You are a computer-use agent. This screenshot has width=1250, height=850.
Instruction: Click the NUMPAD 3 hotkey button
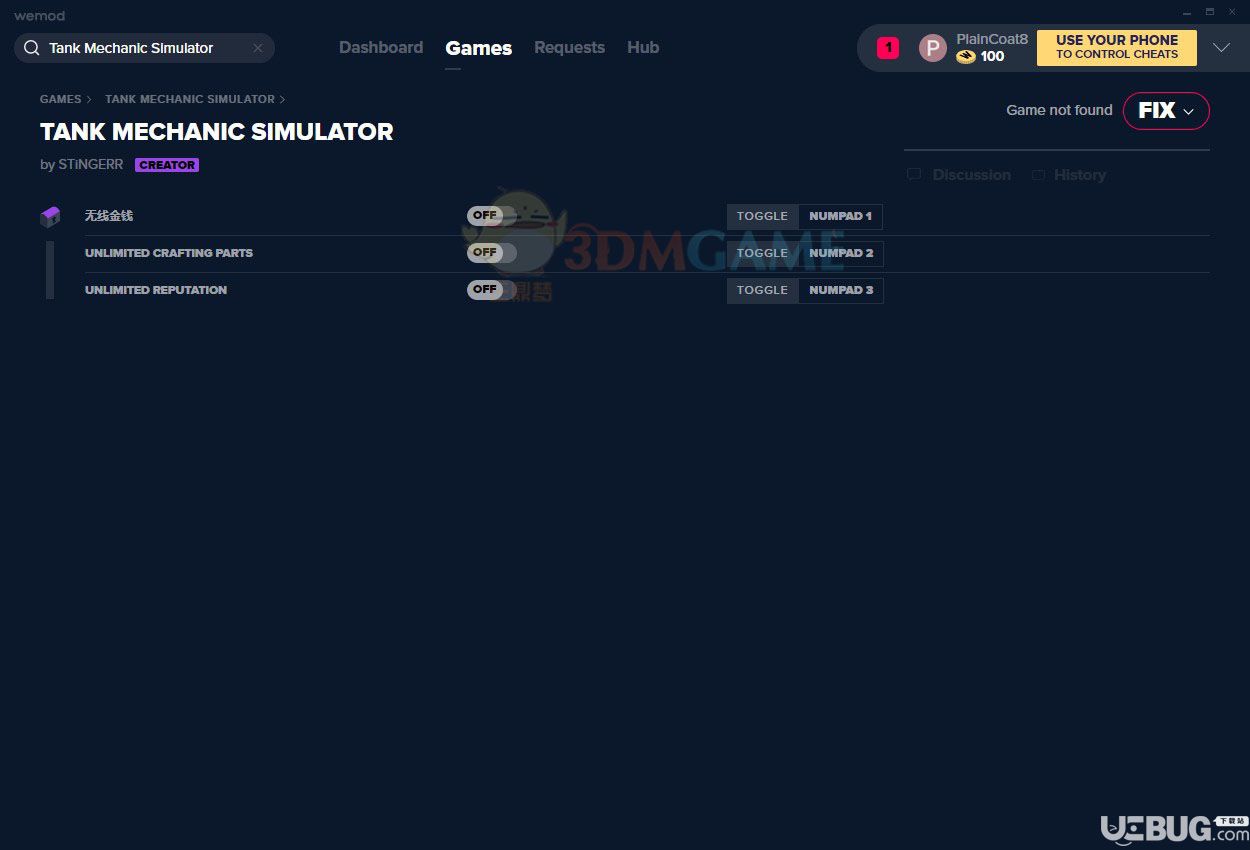point(841,290)
